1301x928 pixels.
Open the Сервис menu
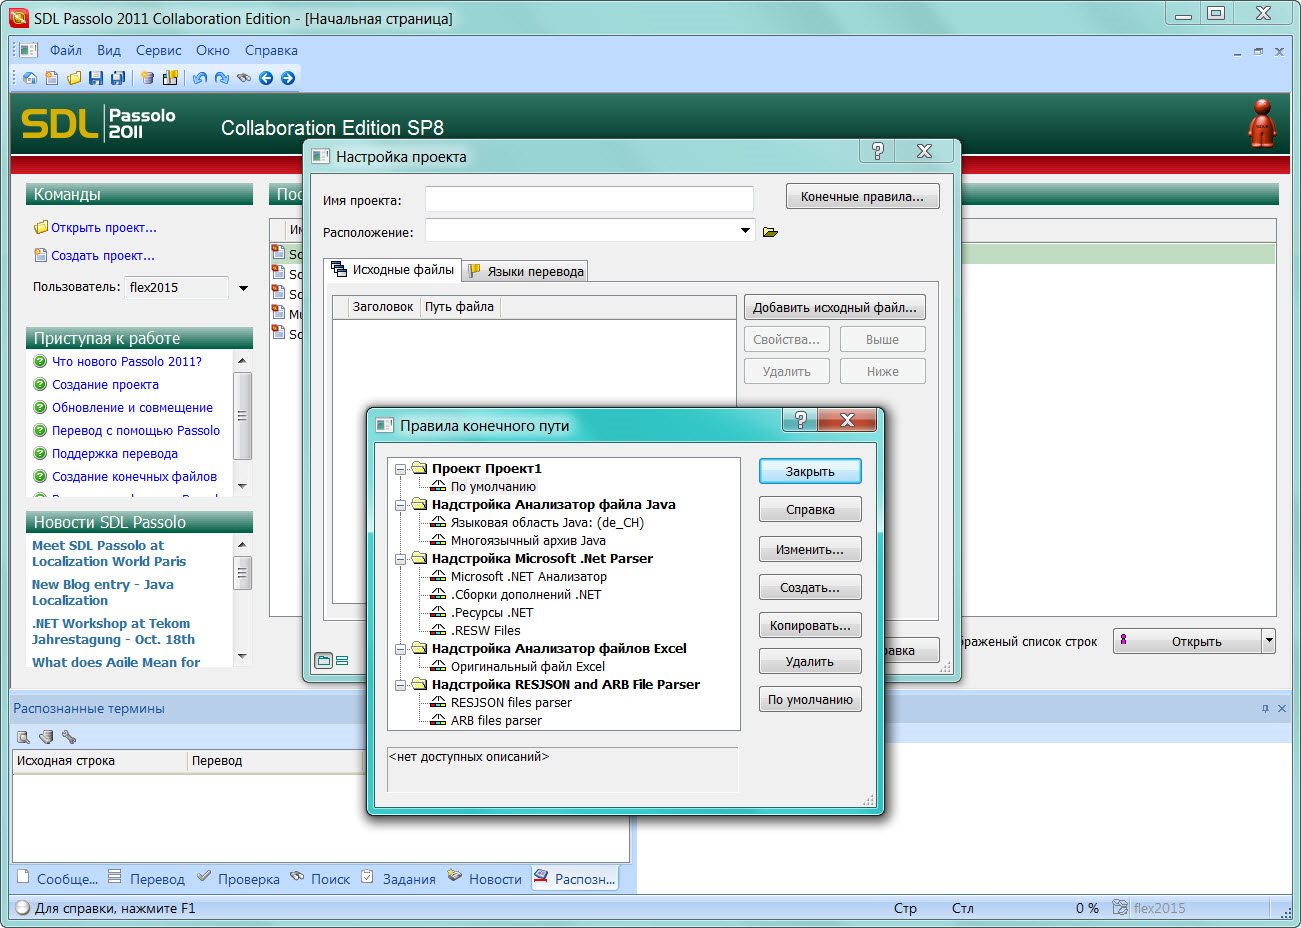click(x=159, y=50)
